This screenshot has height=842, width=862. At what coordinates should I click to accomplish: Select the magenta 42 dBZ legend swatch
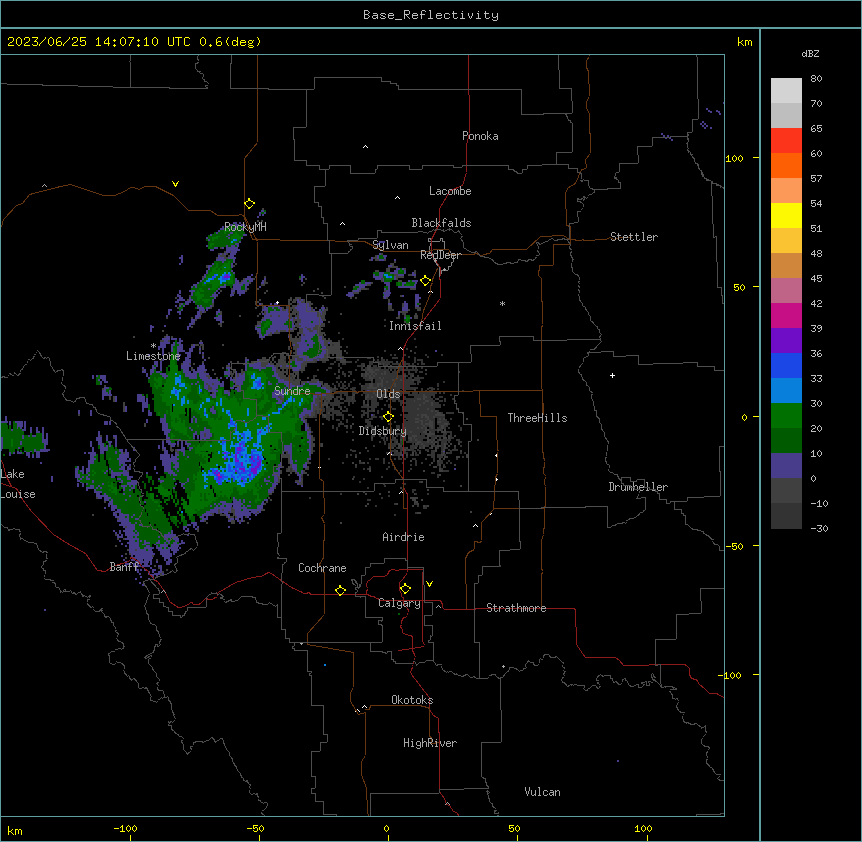click(786, 315)
